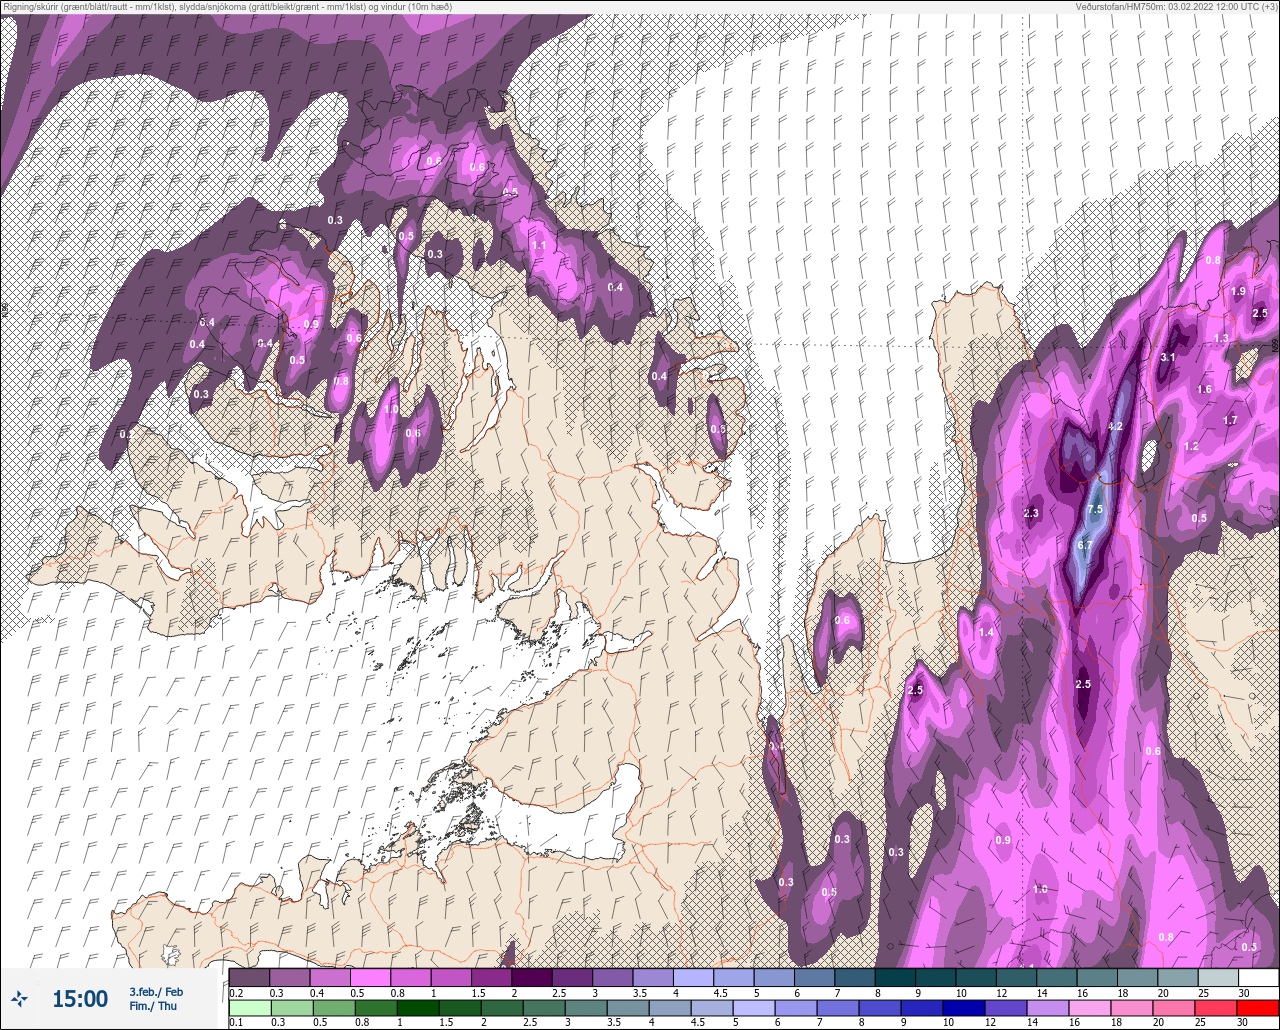This screenshot has width=1280, height=1030.
Task: Click the 1.1 value over the northern snow band
Action: click(538, 245)
